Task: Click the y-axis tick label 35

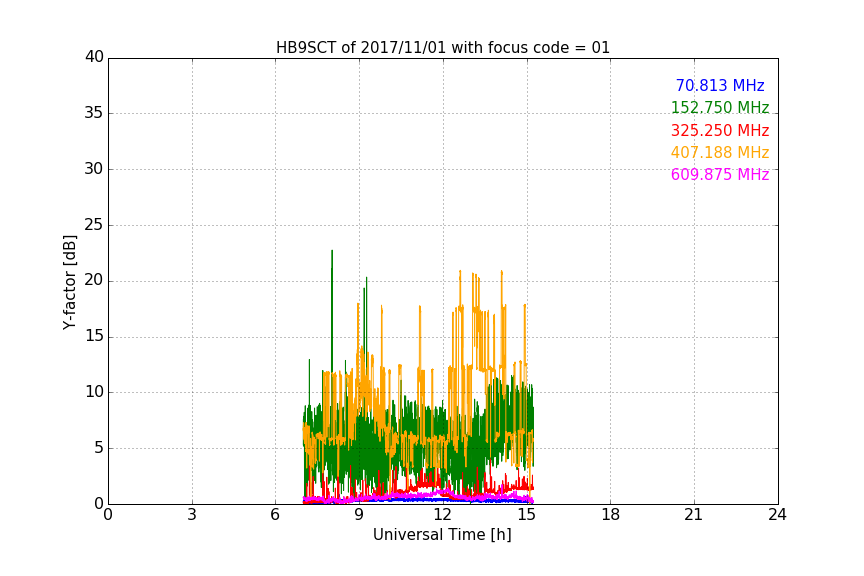Action: [x=94, y=113]
